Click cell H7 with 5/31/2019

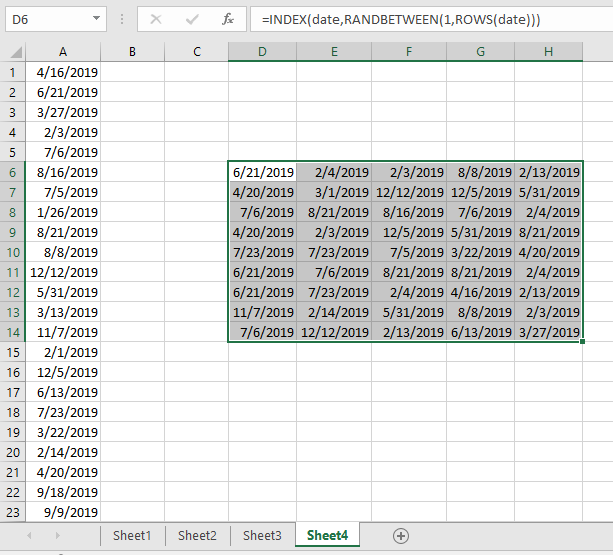tap(548, 192)
